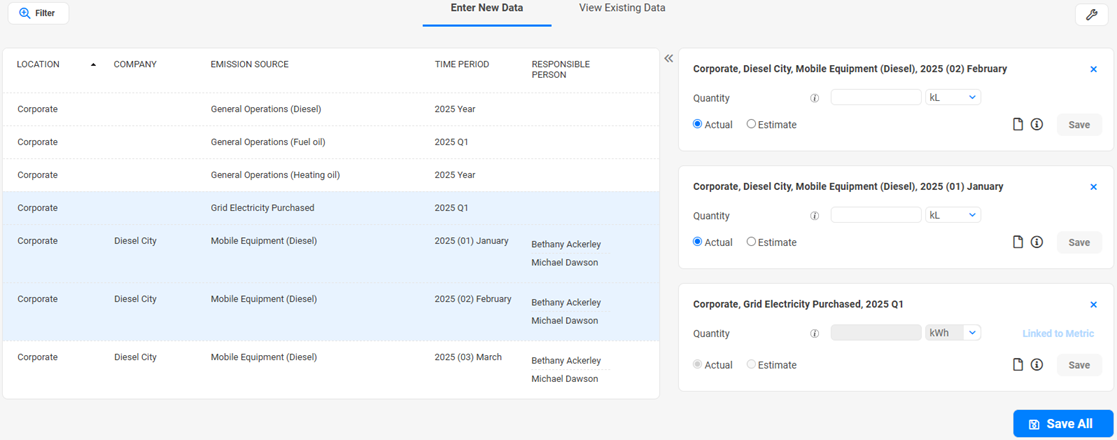Click Diesel City in the February row
Screen dimensions: 1117x440
coord(135,299)
